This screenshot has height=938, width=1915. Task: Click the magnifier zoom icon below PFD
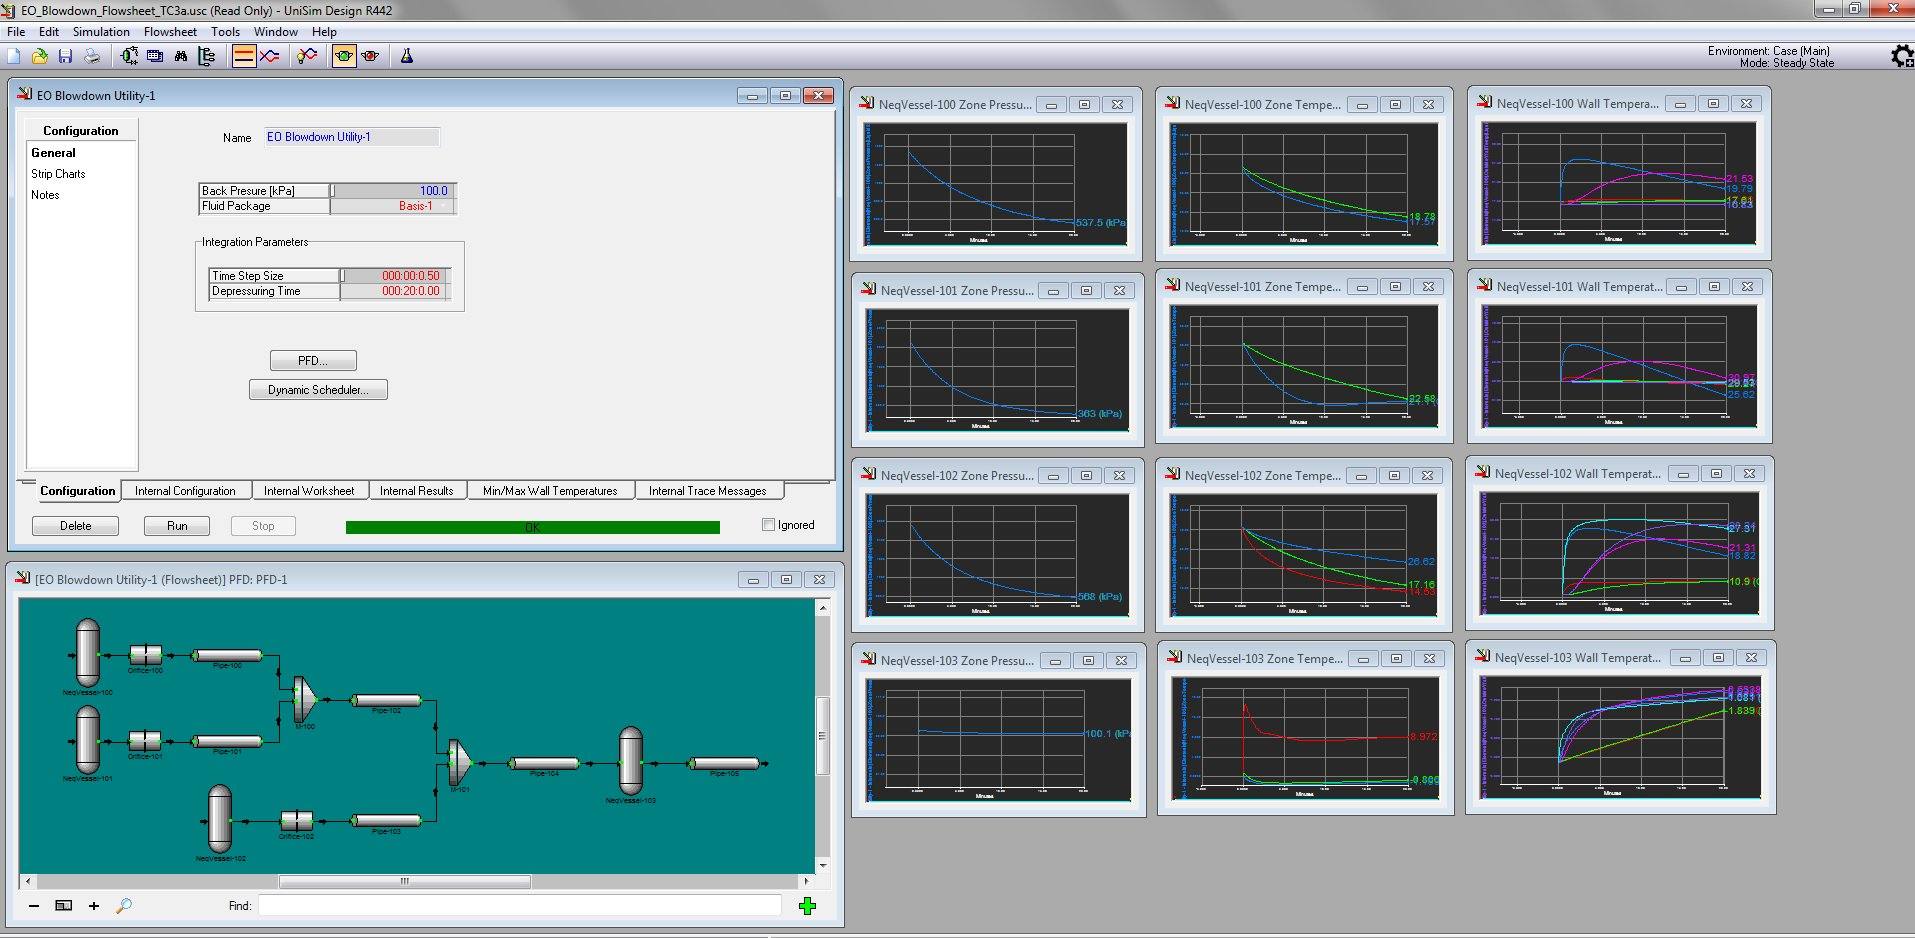(x=124, y=906)
